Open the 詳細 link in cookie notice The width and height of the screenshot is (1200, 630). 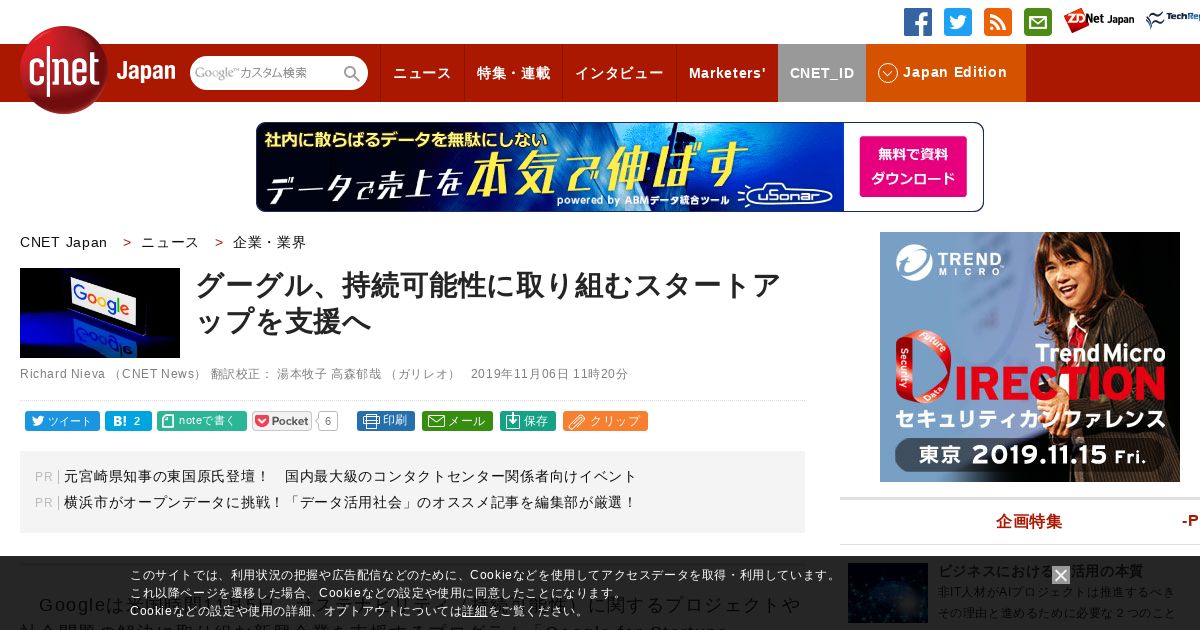click(x=475, y=610)
